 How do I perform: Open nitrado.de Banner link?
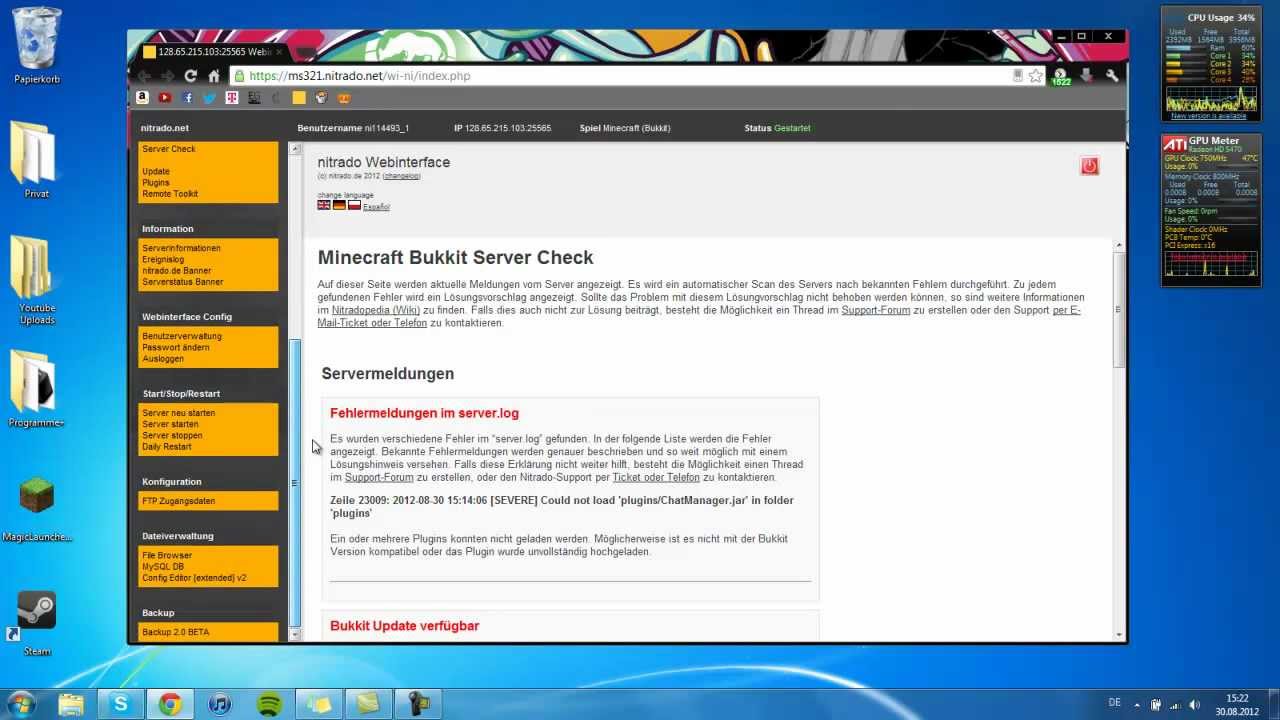[176, 270]
